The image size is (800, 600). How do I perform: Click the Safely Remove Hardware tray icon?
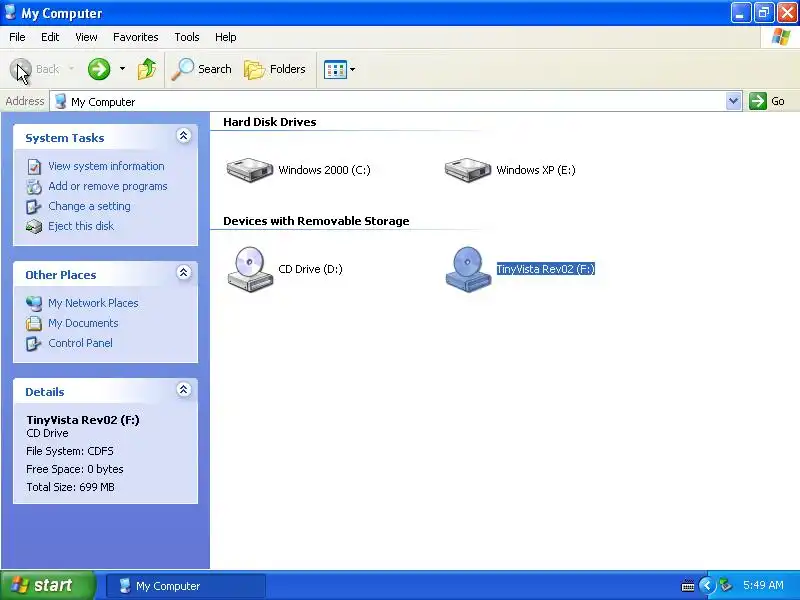pyautogui.click(x=726, y=585)
